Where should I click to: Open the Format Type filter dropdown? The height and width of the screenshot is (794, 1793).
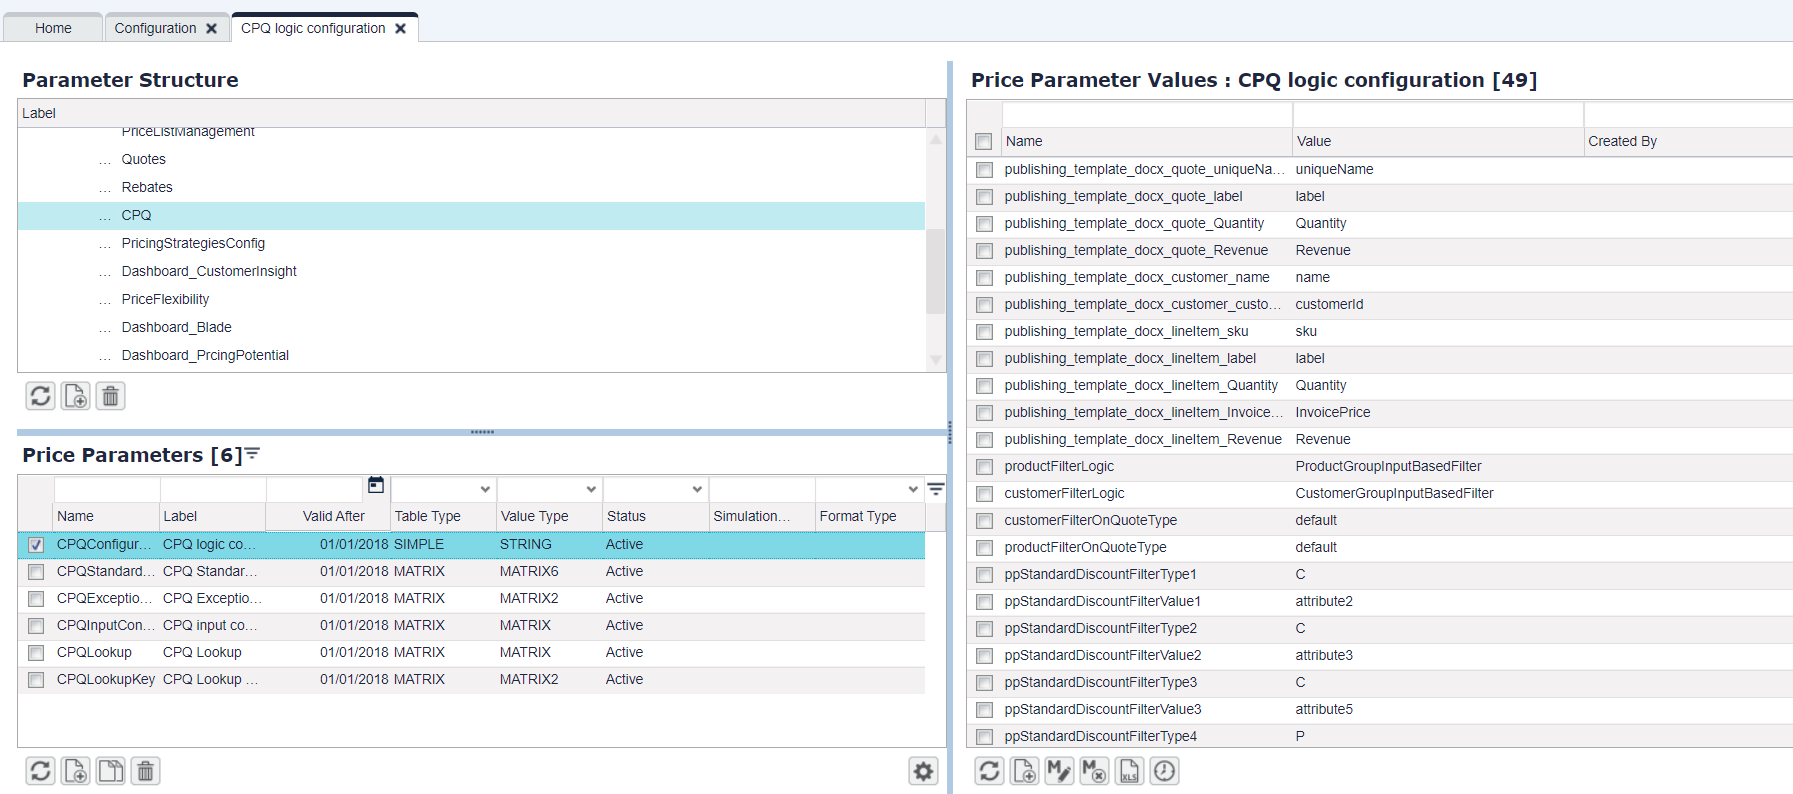pos(912,489)
